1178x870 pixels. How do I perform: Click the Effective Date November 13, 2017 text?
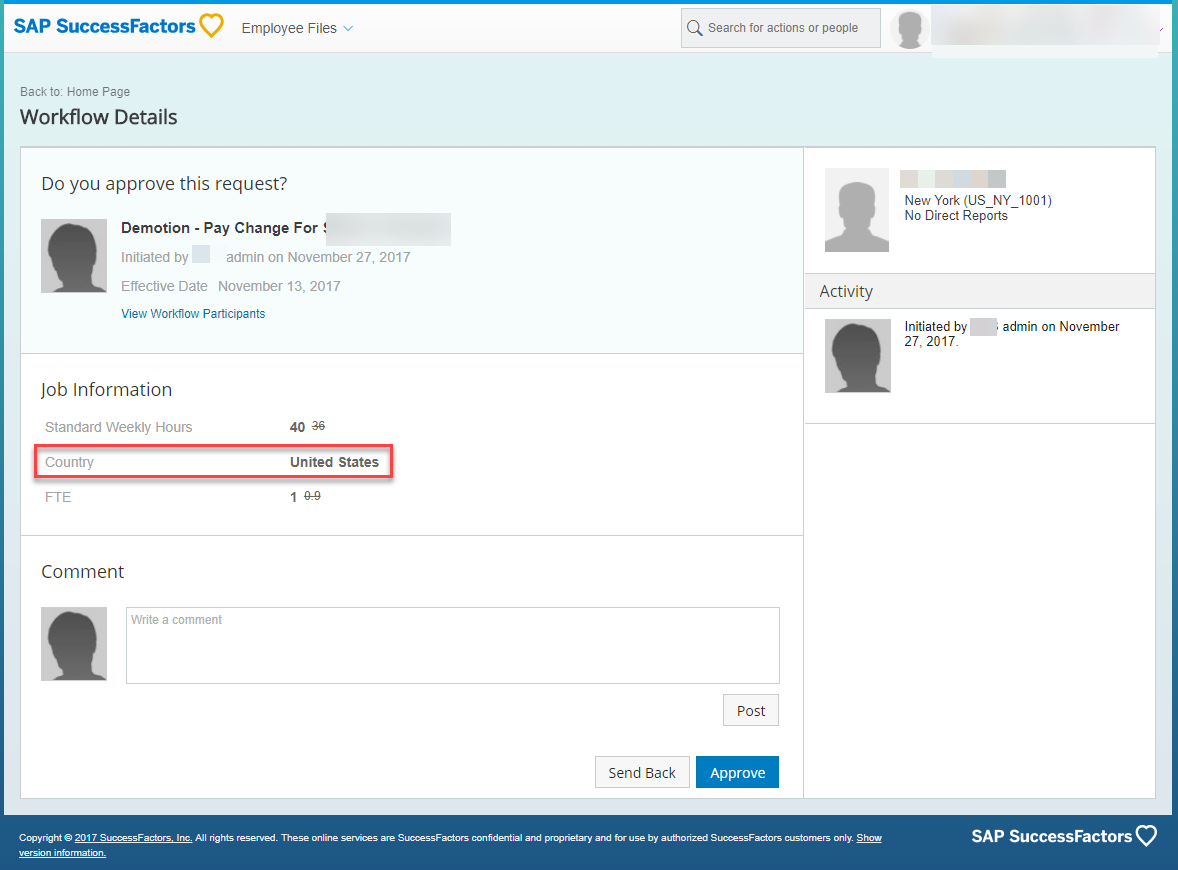click(x=231, y=286)
